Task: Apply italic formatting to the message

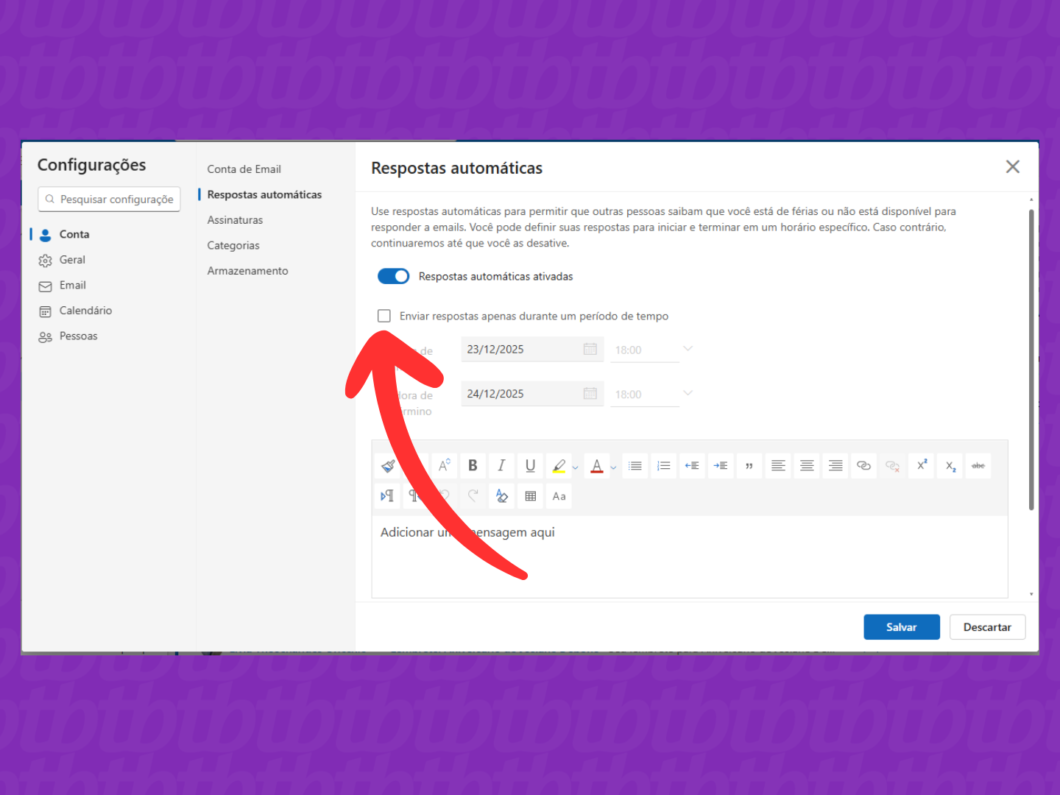Action: (500, 465)
